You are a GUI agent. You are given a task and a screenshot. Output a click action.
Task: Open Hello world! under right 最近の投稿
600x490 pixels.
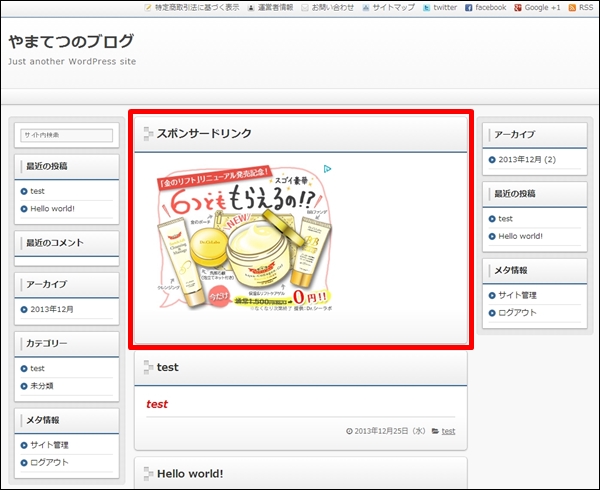click(x=520, y=236)
